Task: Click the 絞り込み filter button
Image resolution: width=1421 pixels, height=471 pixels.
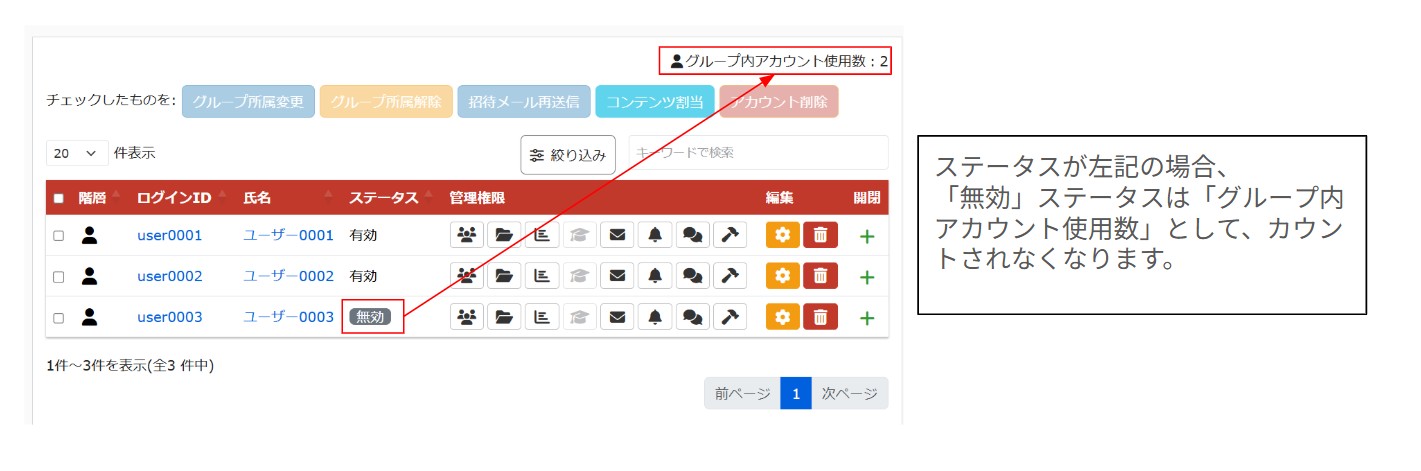Action: [x=567, y=155]
